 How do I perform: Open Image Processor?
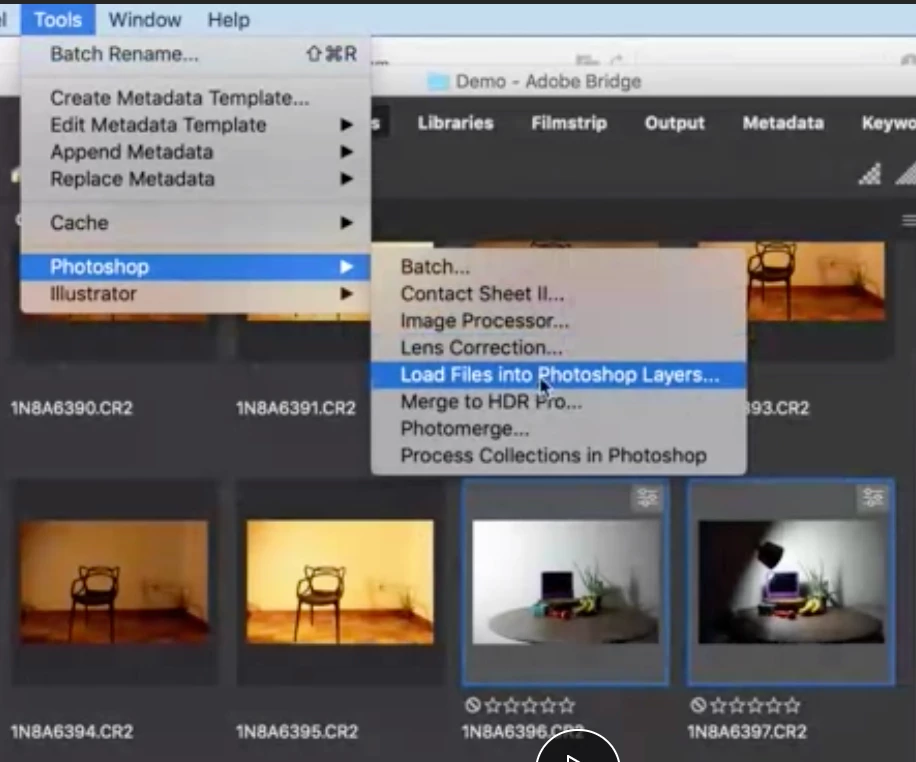[558, 321]
